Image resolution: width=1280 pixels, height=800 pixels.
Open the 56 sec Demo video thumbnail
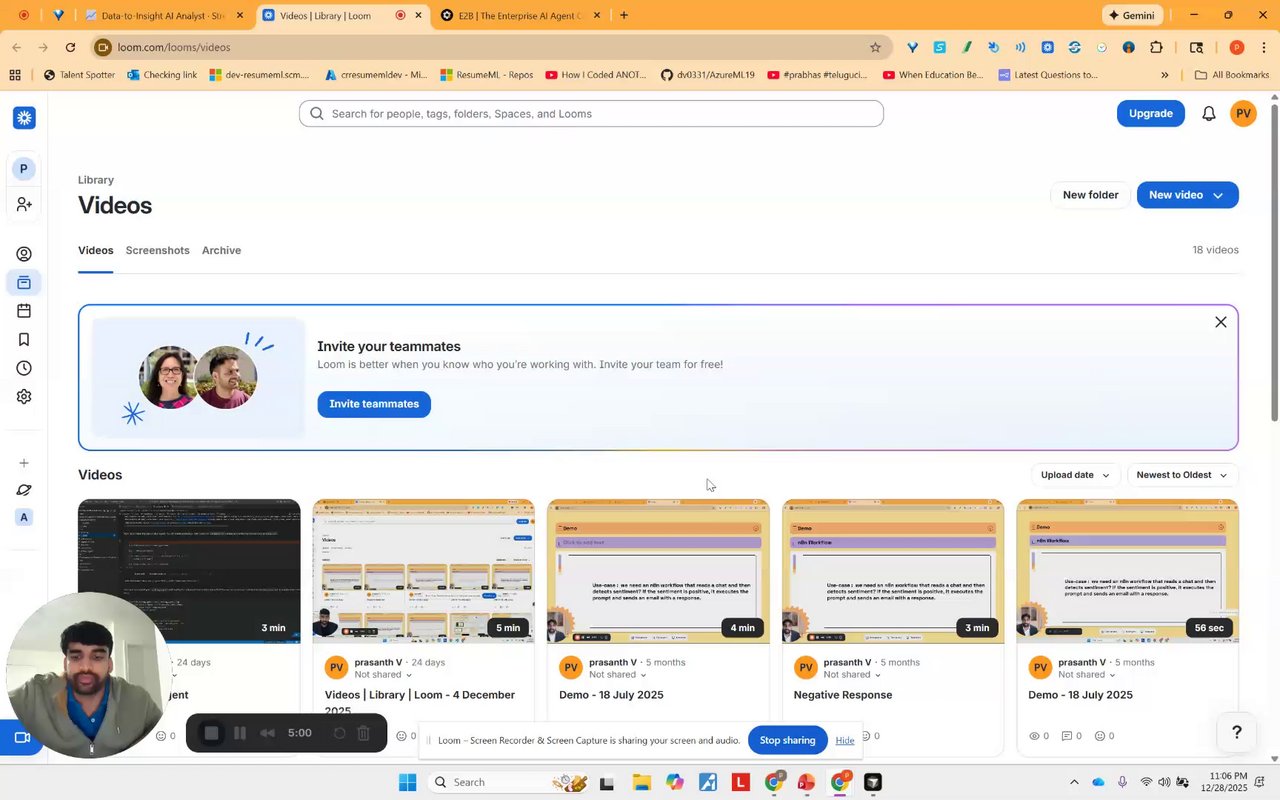point(1128,571)
